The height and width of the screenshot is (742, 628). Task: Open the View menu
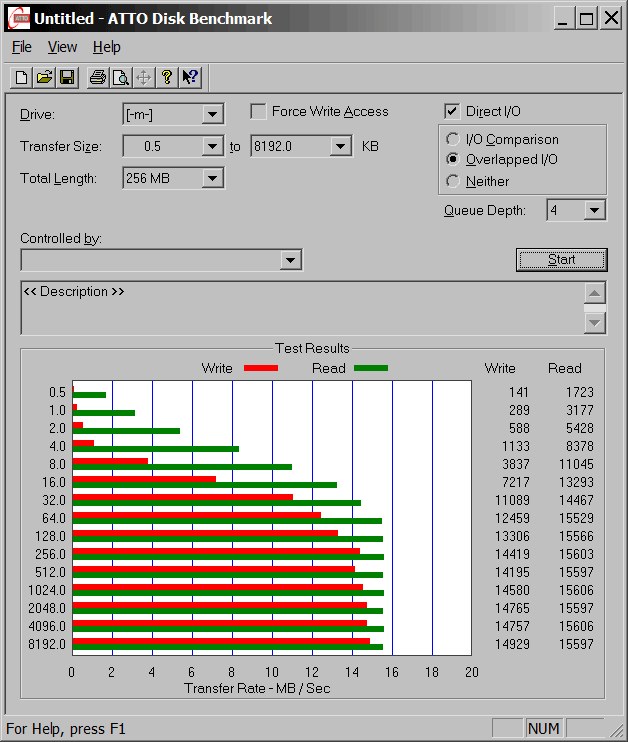tap(62, 47)
